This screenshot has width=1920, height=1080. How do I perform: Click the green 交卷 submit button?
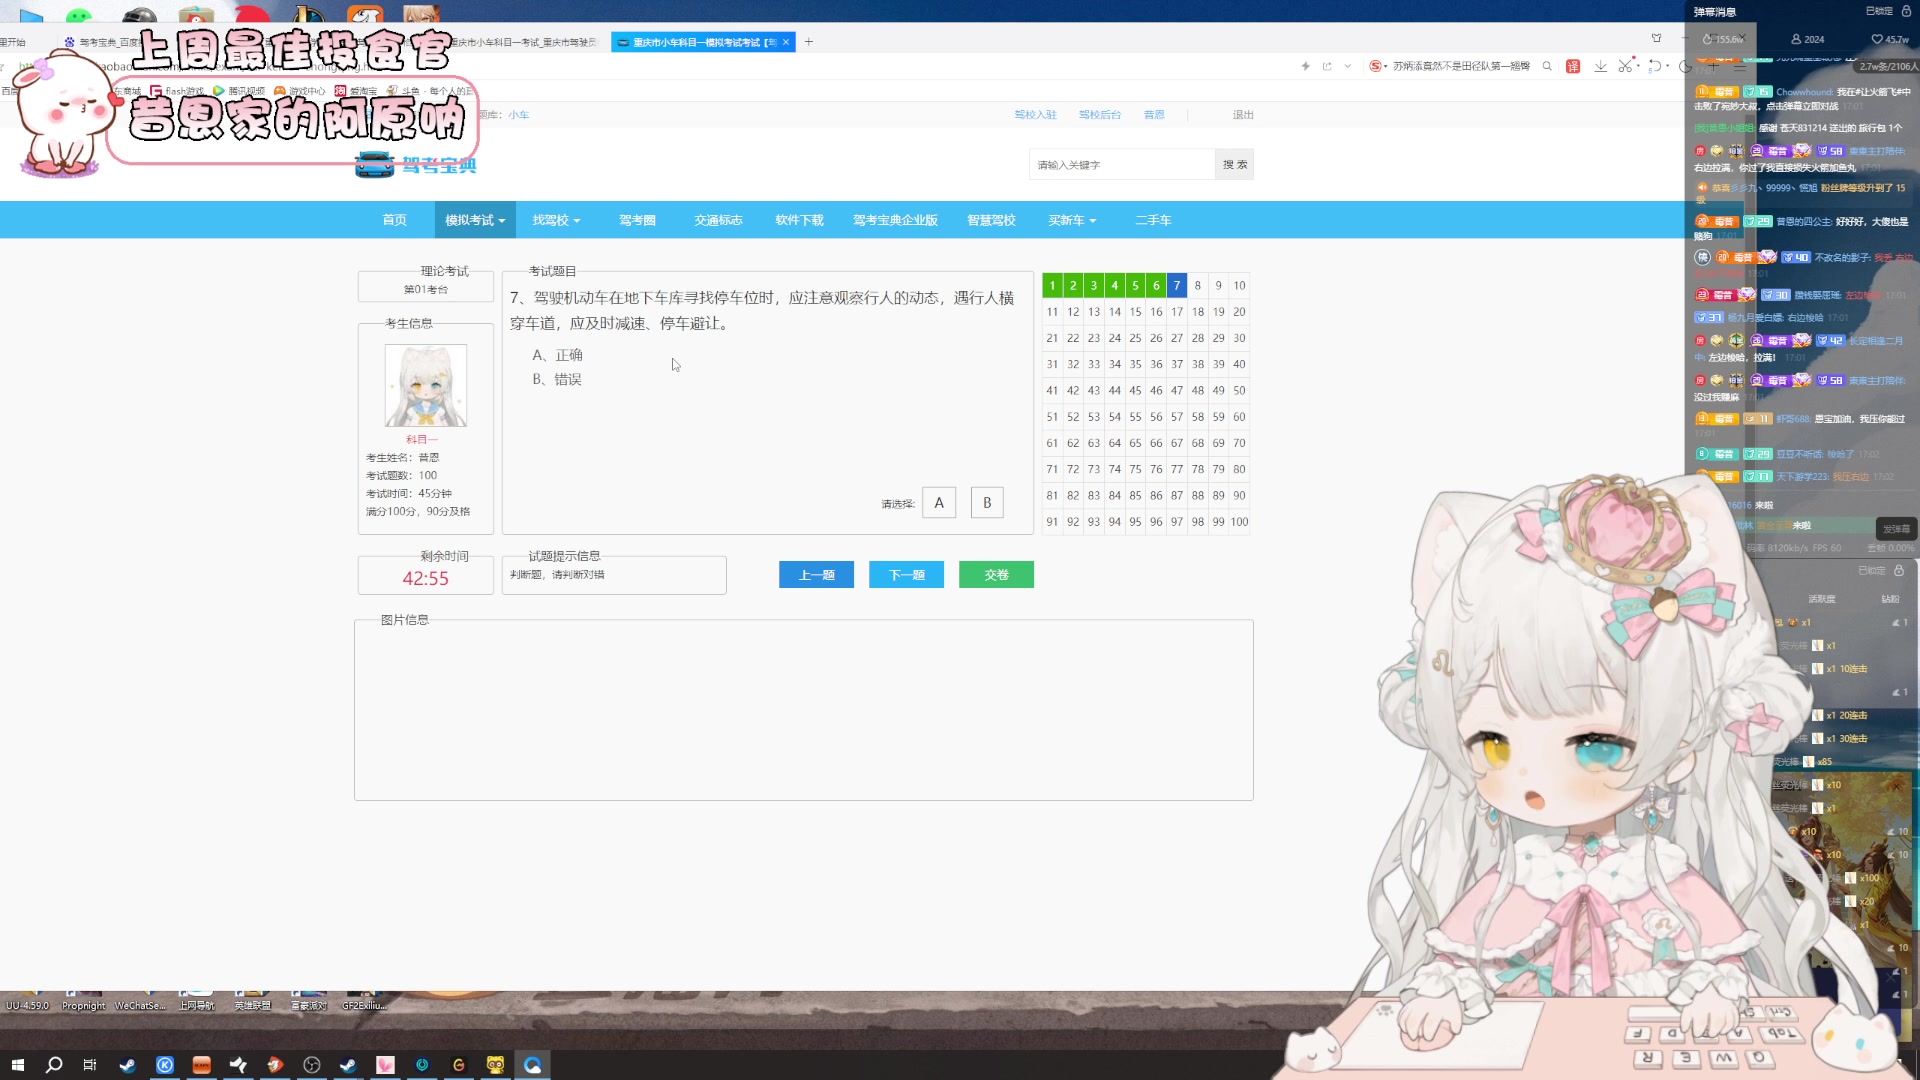996,575
